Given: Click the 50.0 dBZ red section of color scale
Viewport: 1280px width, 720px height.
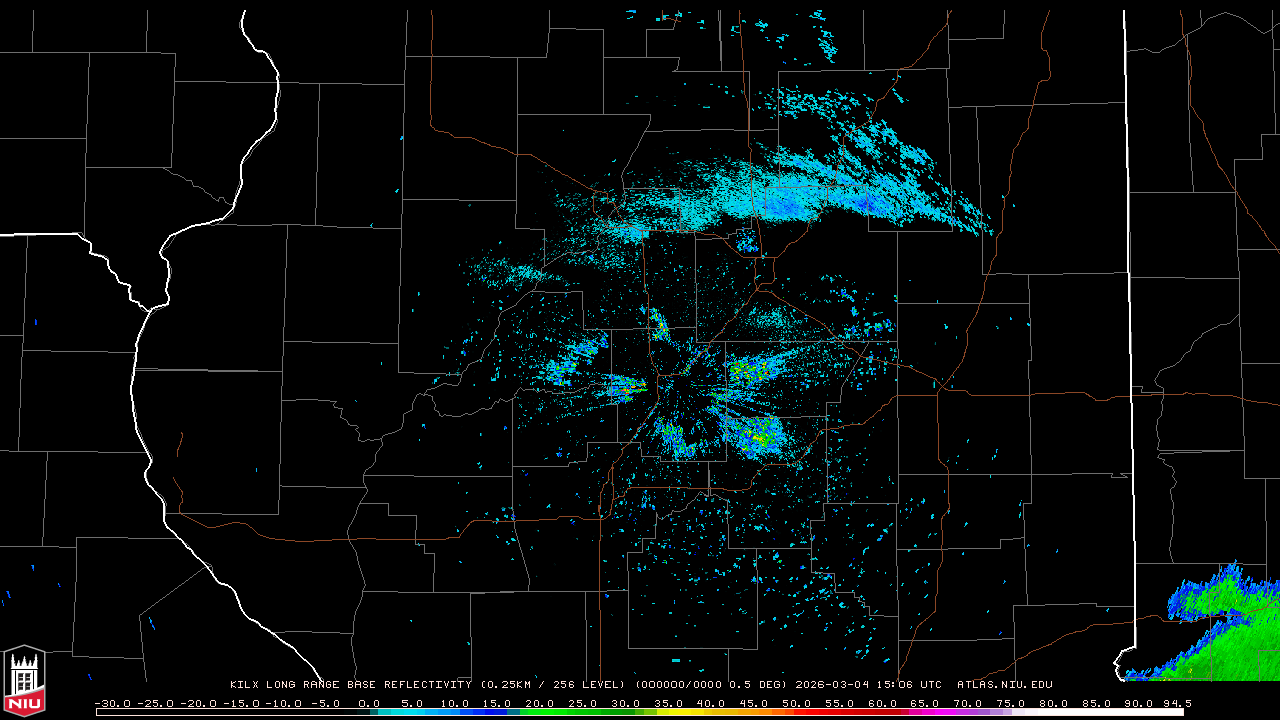Looking at the screenshot, I should pyautogui.click(x=797, y=712).
